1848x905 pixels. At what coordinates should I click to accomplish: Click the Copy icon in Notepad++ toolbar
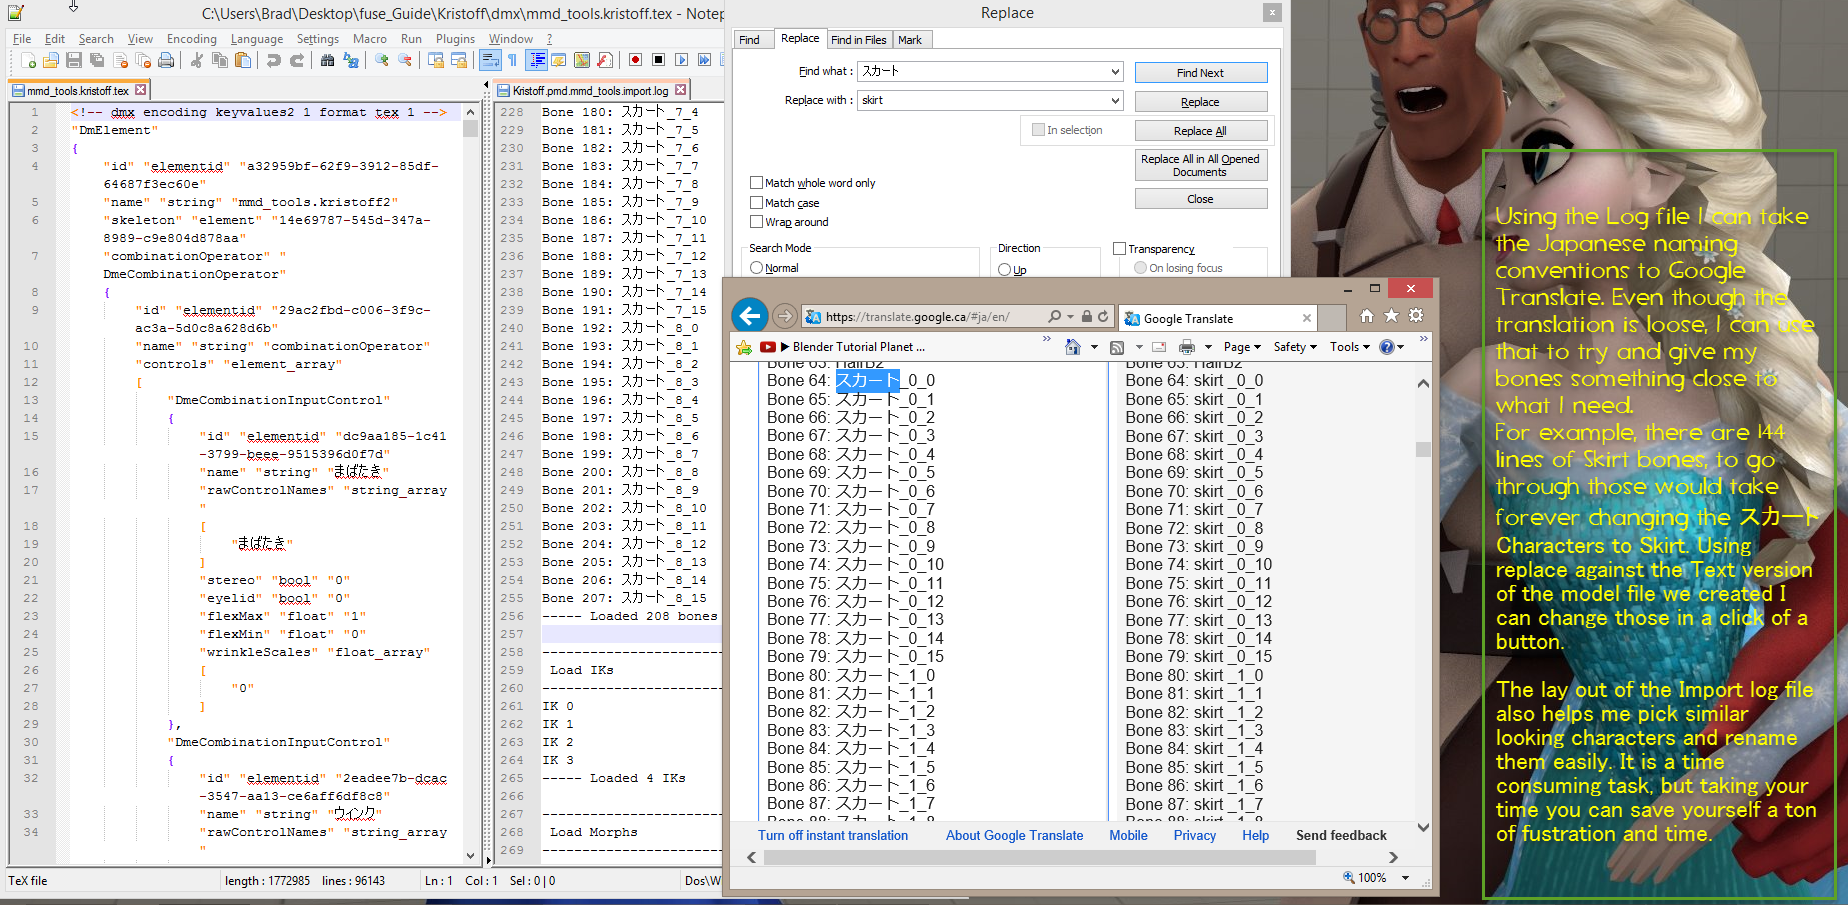click(x=220, y=60)
